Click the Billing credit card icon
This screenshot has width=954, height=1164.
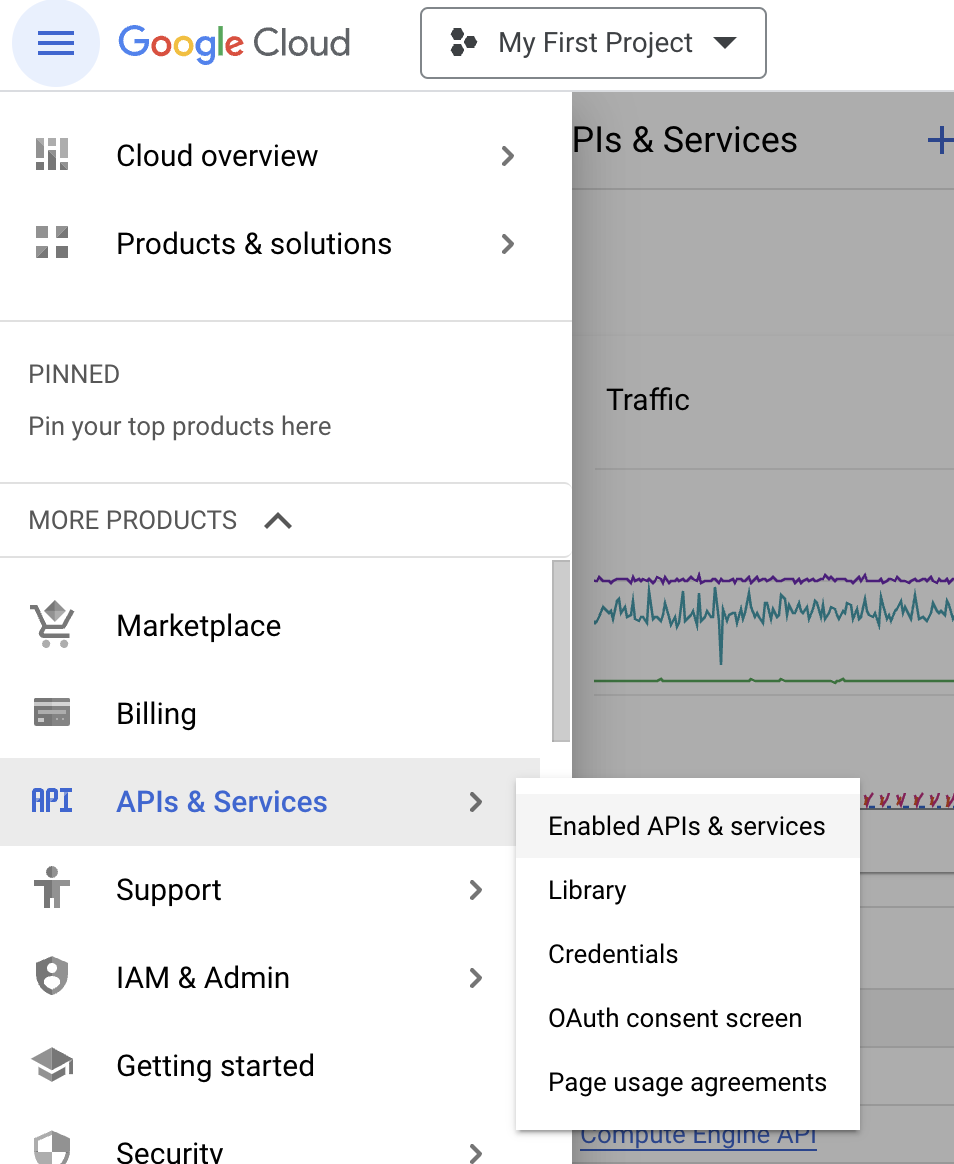[x=52, y=713]
